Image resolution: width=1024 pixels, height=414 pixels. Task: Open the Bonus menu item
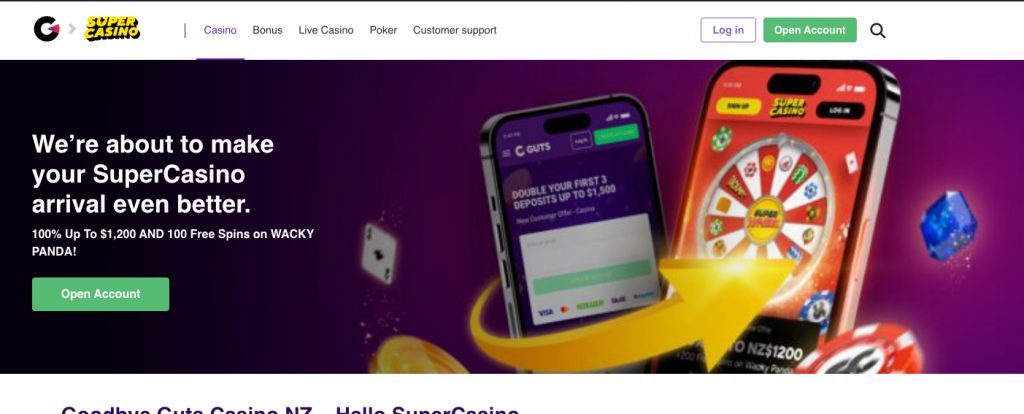coord(267,30)
